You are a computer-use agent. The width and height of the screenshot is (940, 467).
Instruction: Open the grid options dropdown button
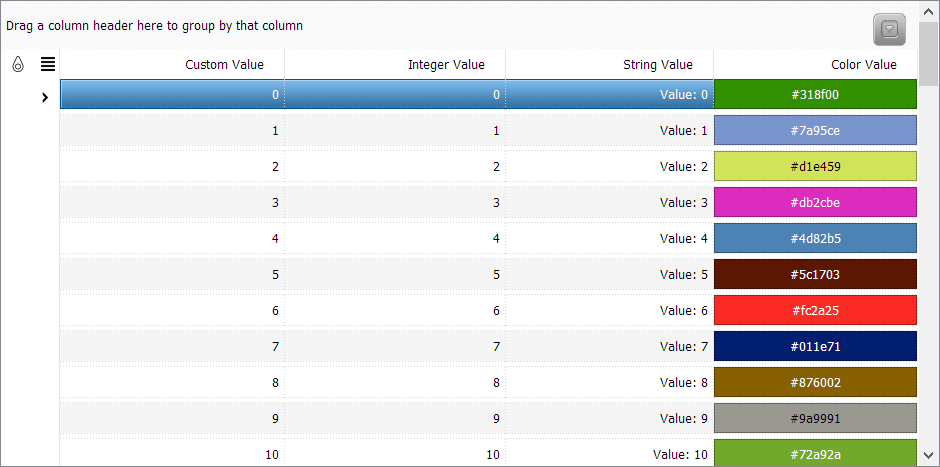tap(890, 29)
